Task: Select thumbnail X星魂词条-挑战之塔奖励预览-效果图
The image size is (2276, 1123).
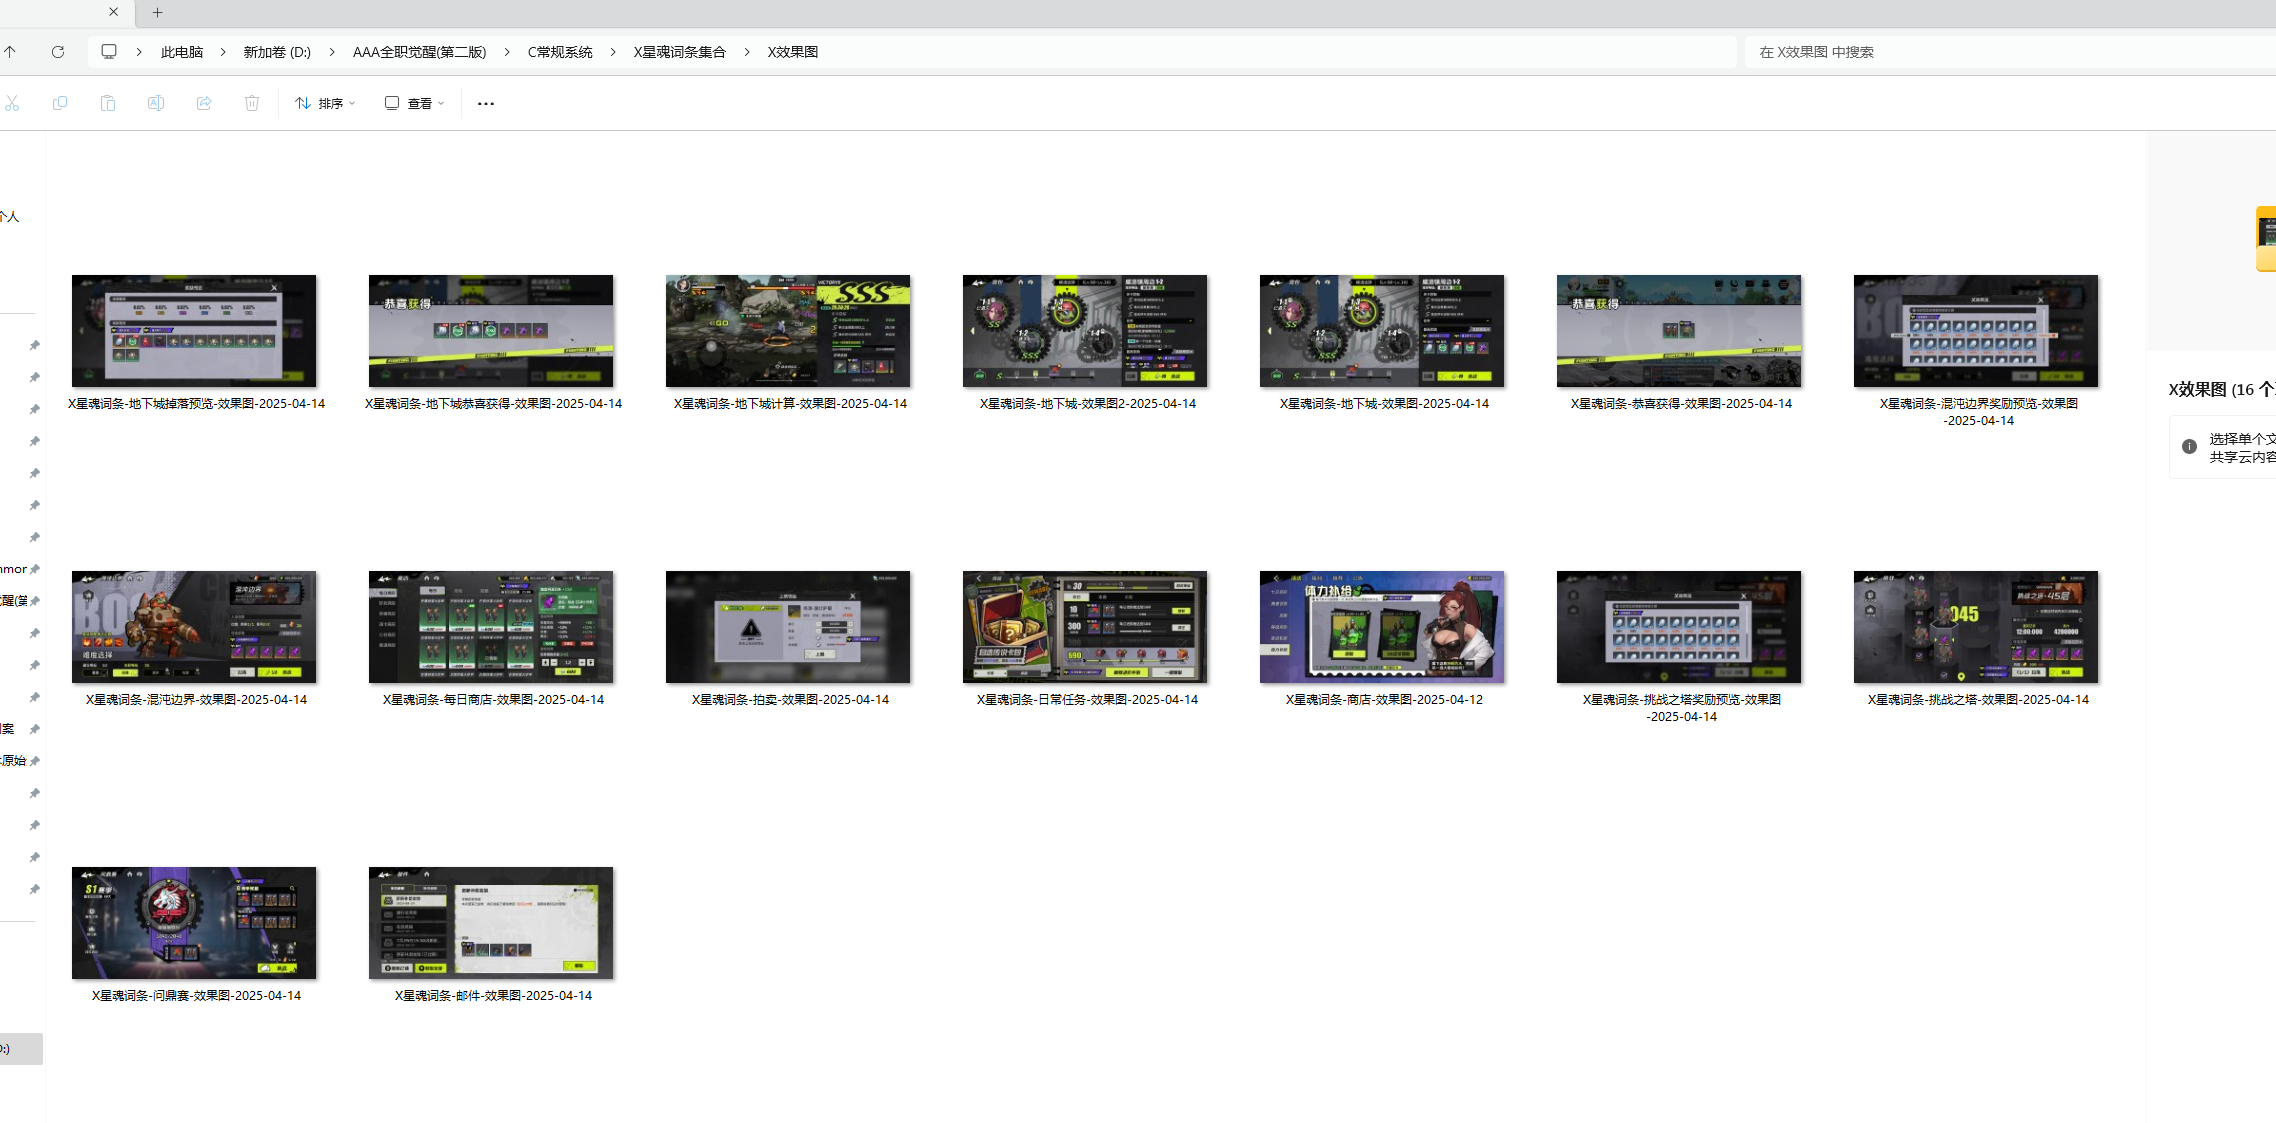Action: pyautogui.click(x=1679, y=627)
